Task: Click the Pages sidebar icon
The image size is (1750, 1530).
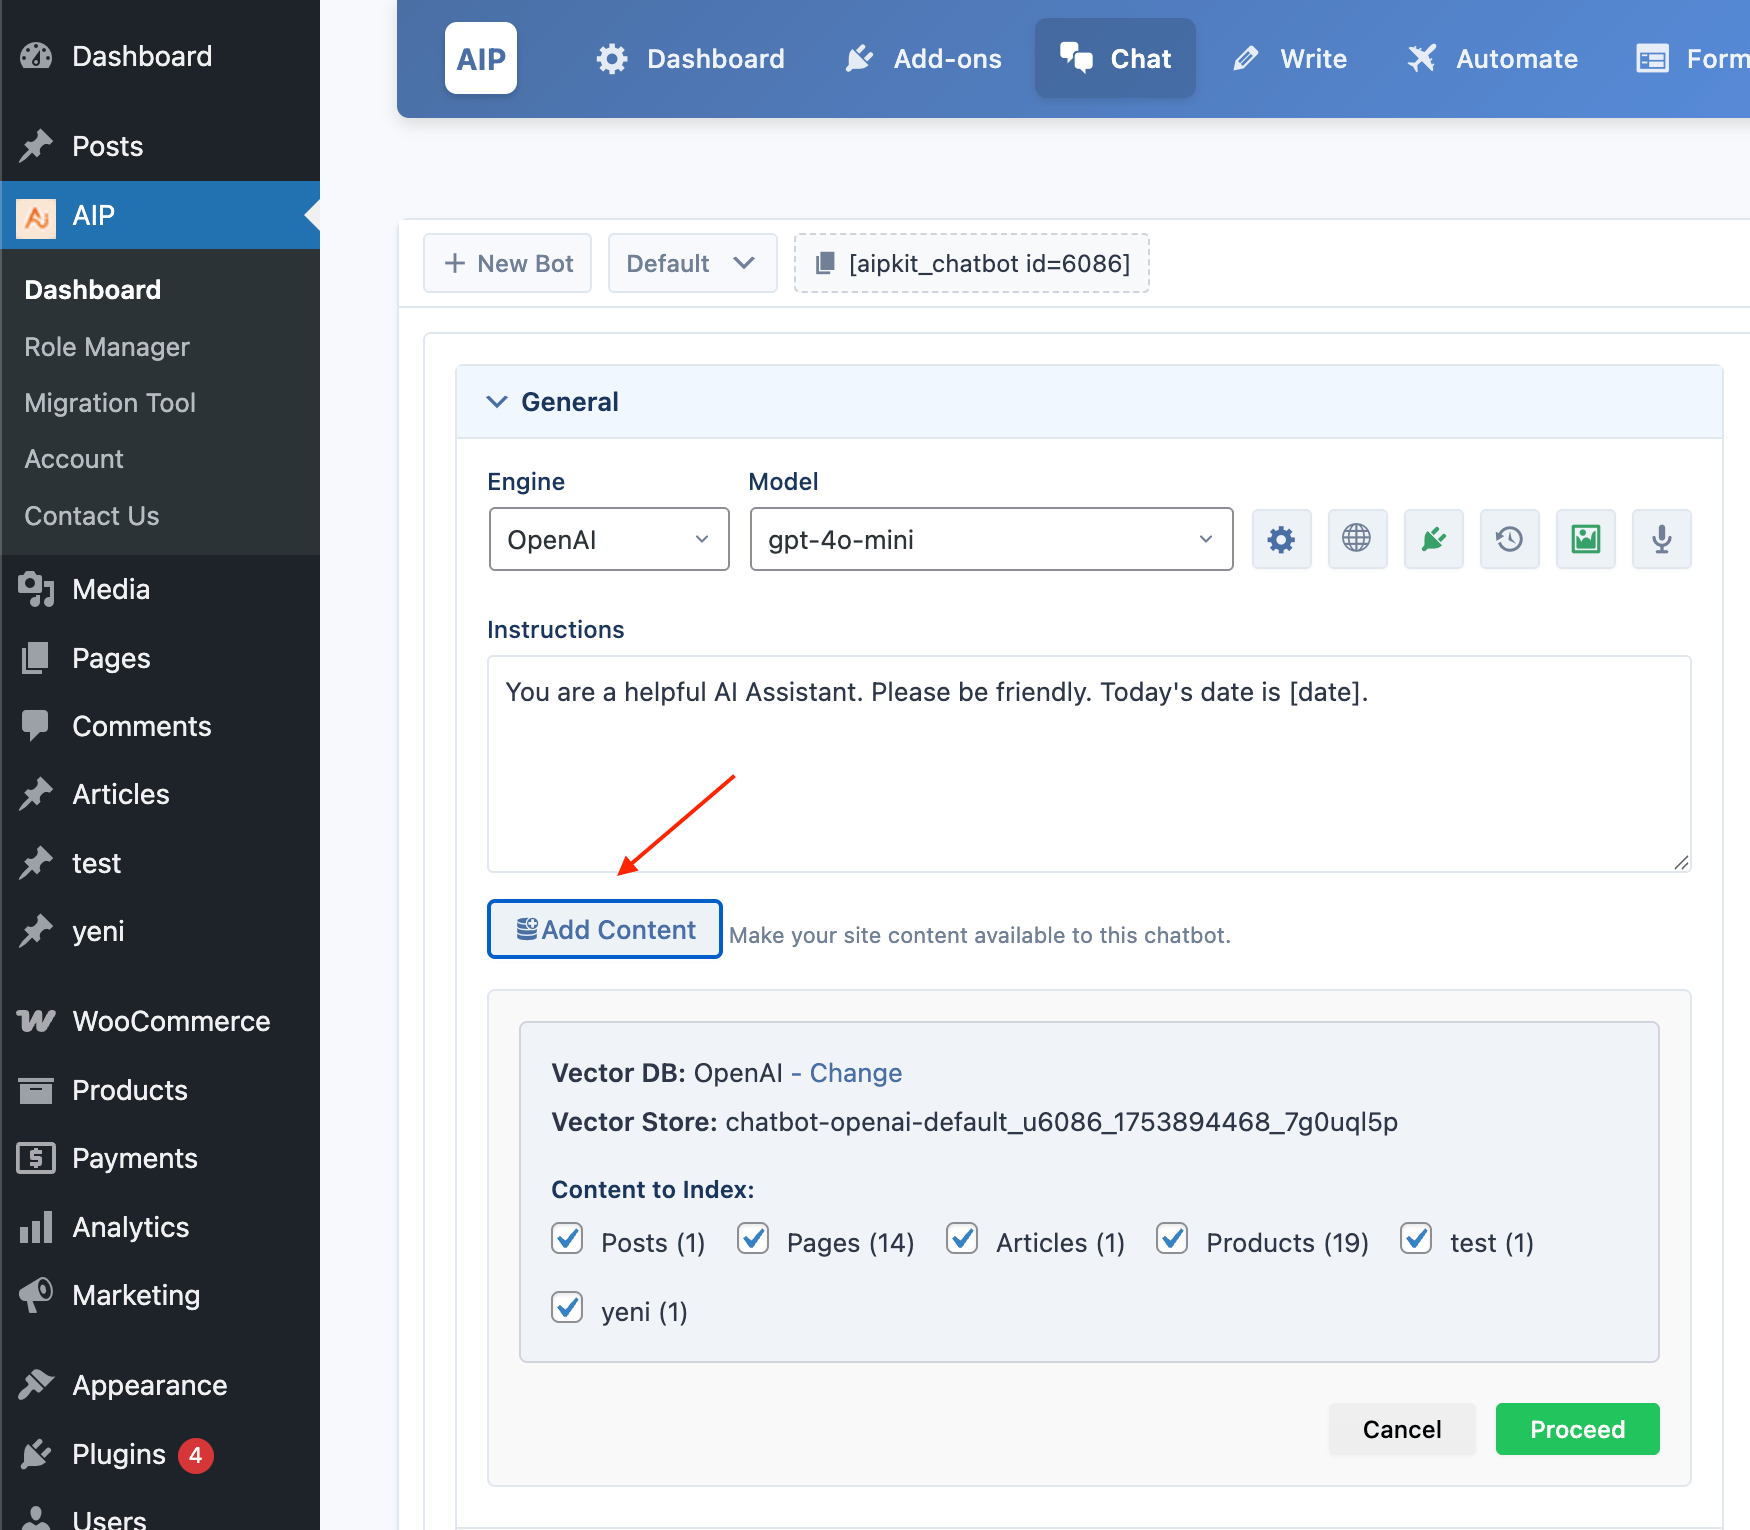Action: [x=36, y=658]
